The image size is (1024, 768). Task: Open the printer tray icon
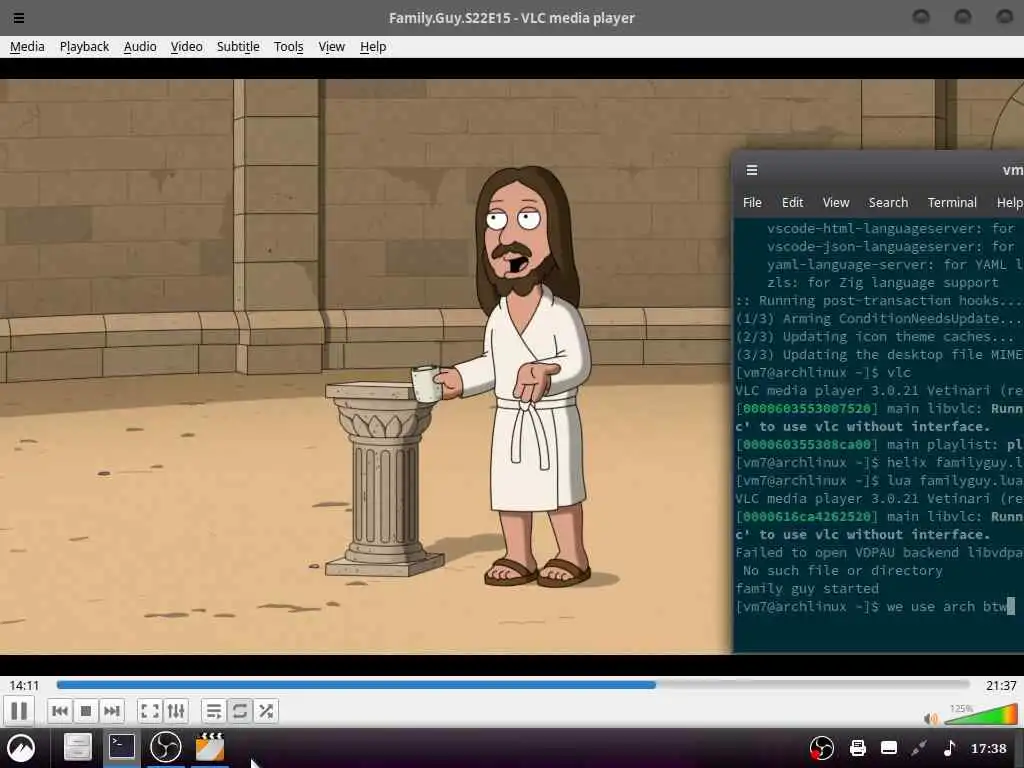(857, 748)
